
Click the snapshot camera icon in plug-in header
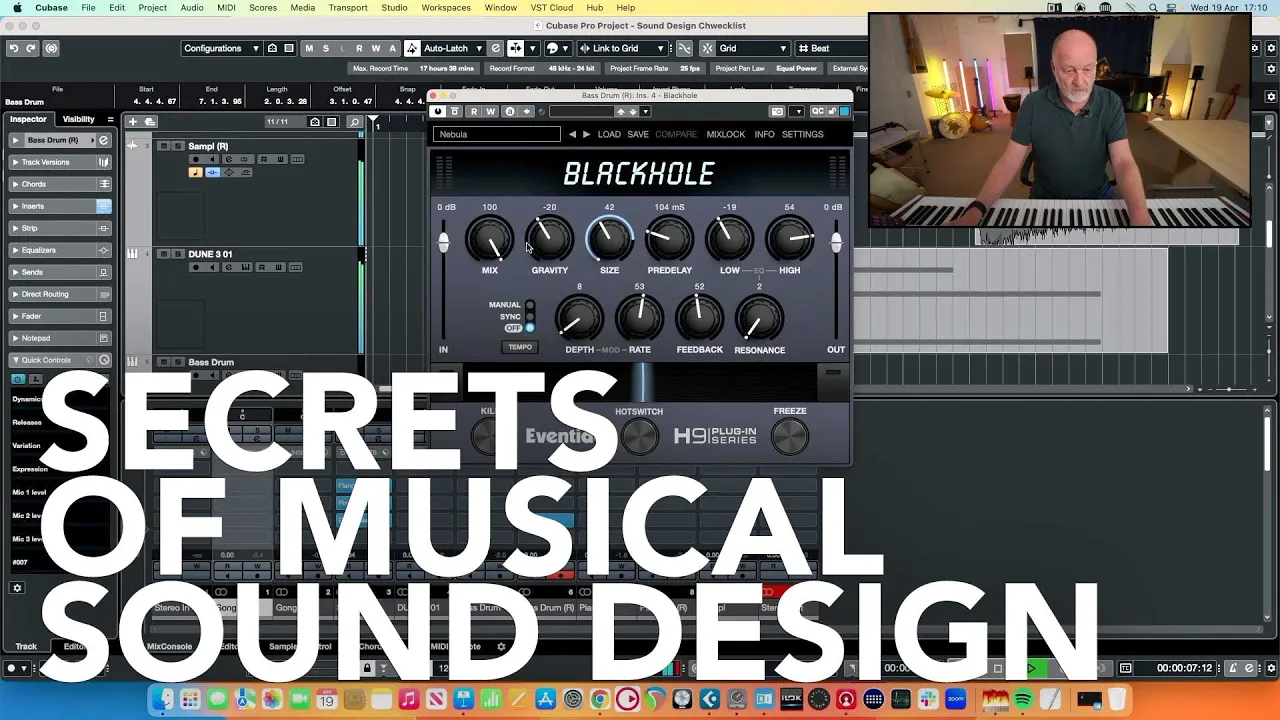point(777,111)
